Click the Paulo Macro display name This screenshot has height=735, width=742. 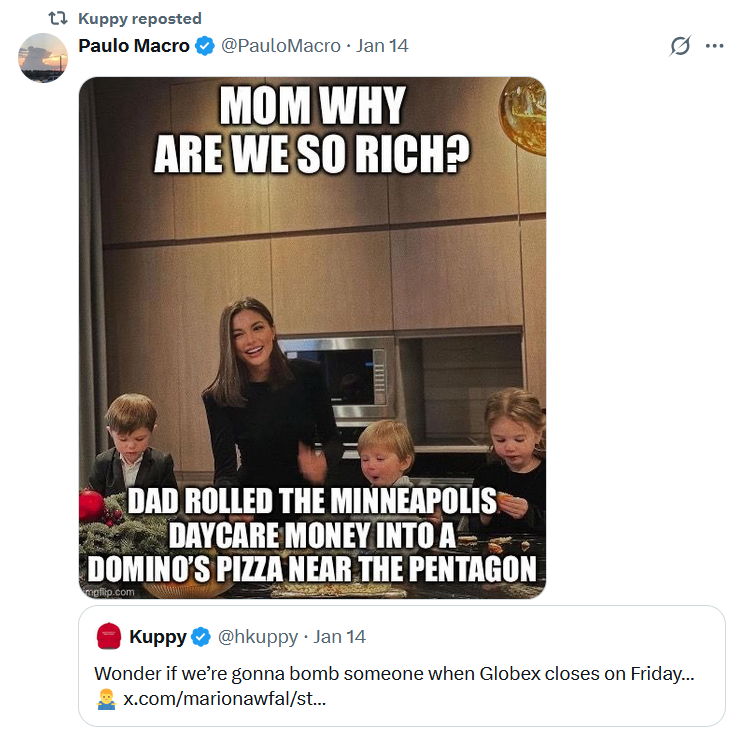coord(134,46)
